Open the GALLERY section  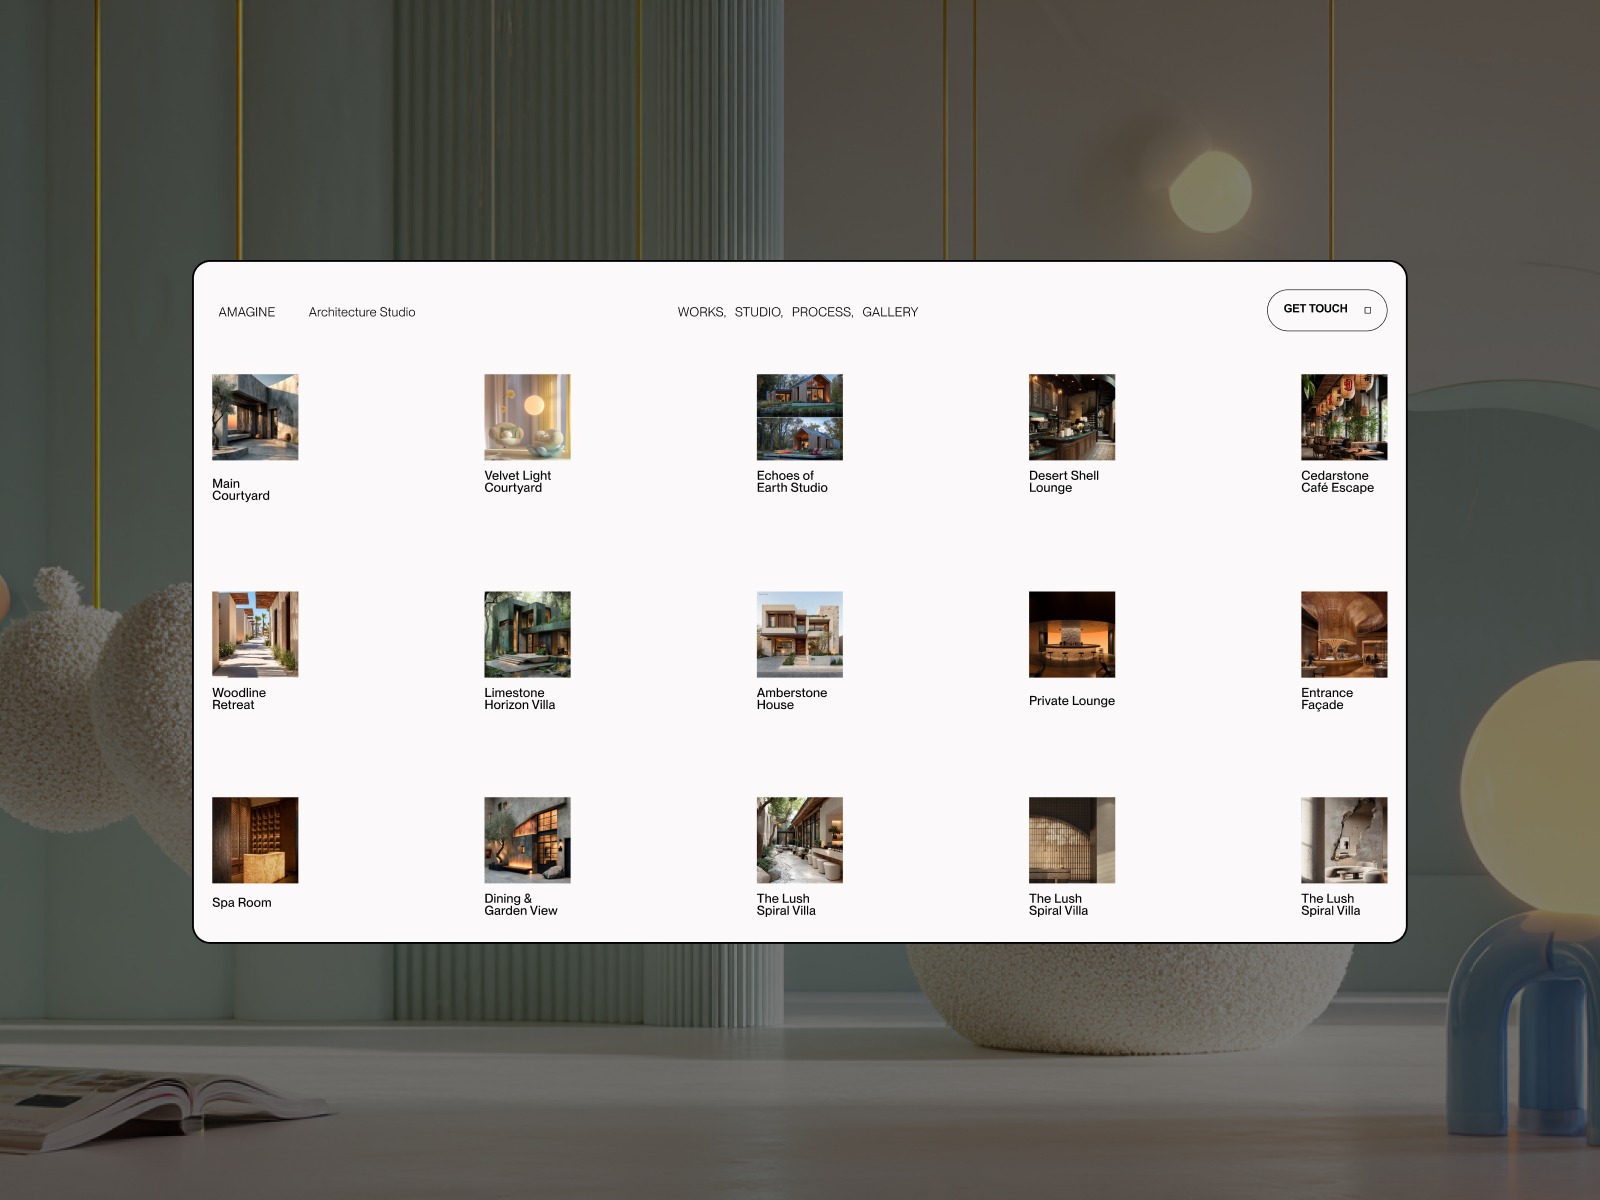click(891, 312)
